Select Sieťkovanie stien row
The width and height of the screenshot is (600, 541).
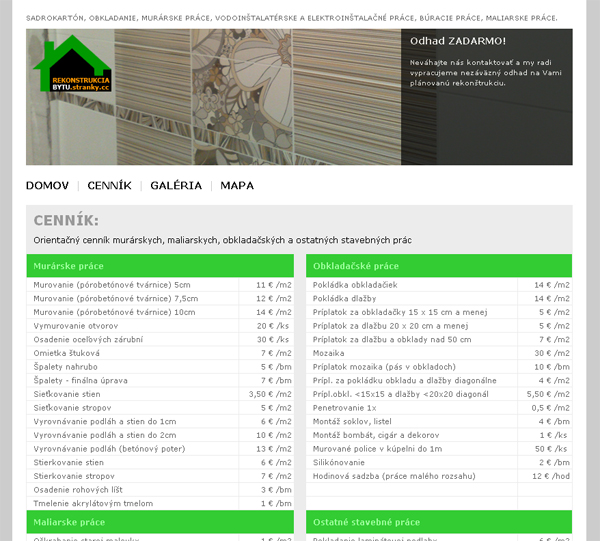160,394
